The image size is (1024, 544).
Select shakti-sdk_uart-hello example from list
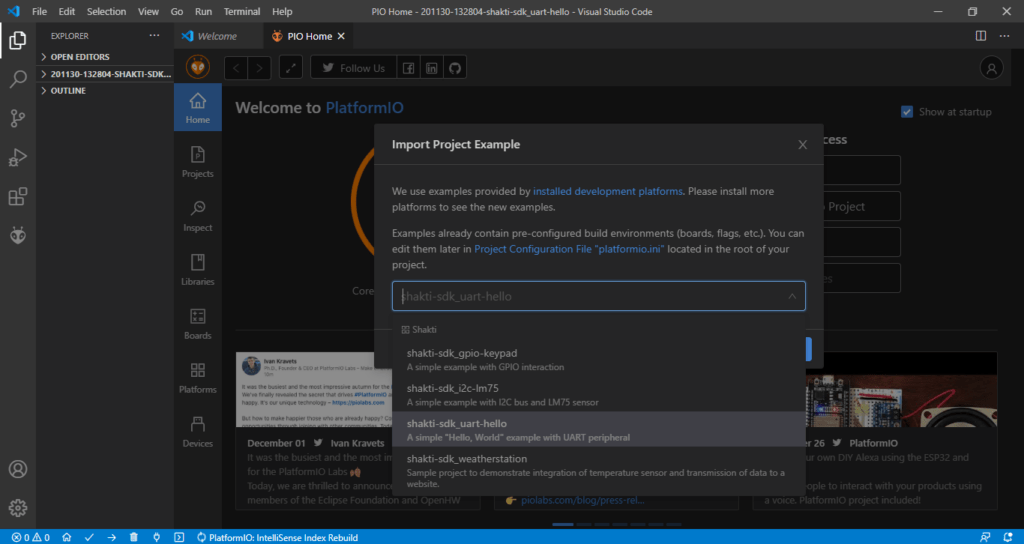[598, 430]
